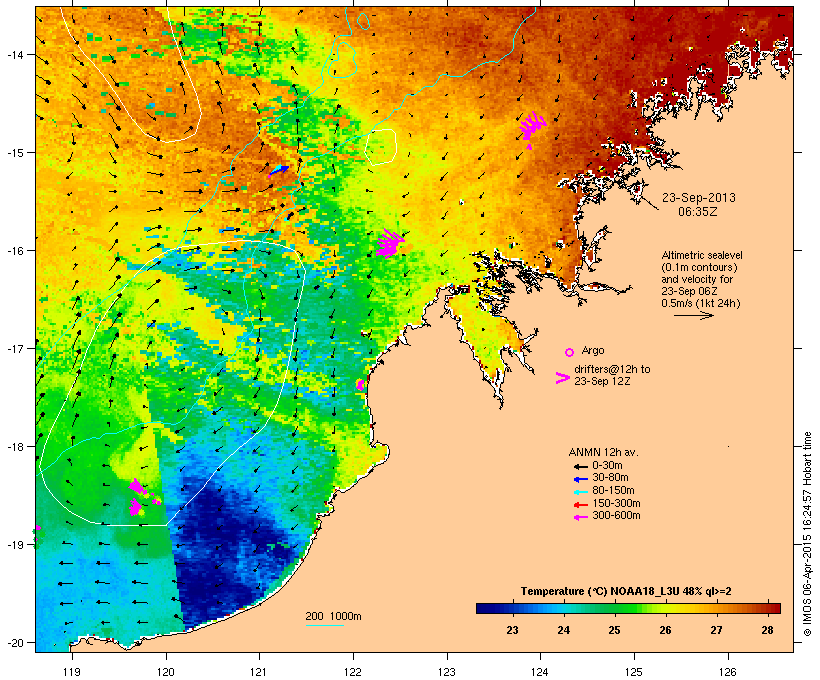Screen dimensions: 820x680
Task: Click the longitude label 124
Action: [x=540, y=672]
